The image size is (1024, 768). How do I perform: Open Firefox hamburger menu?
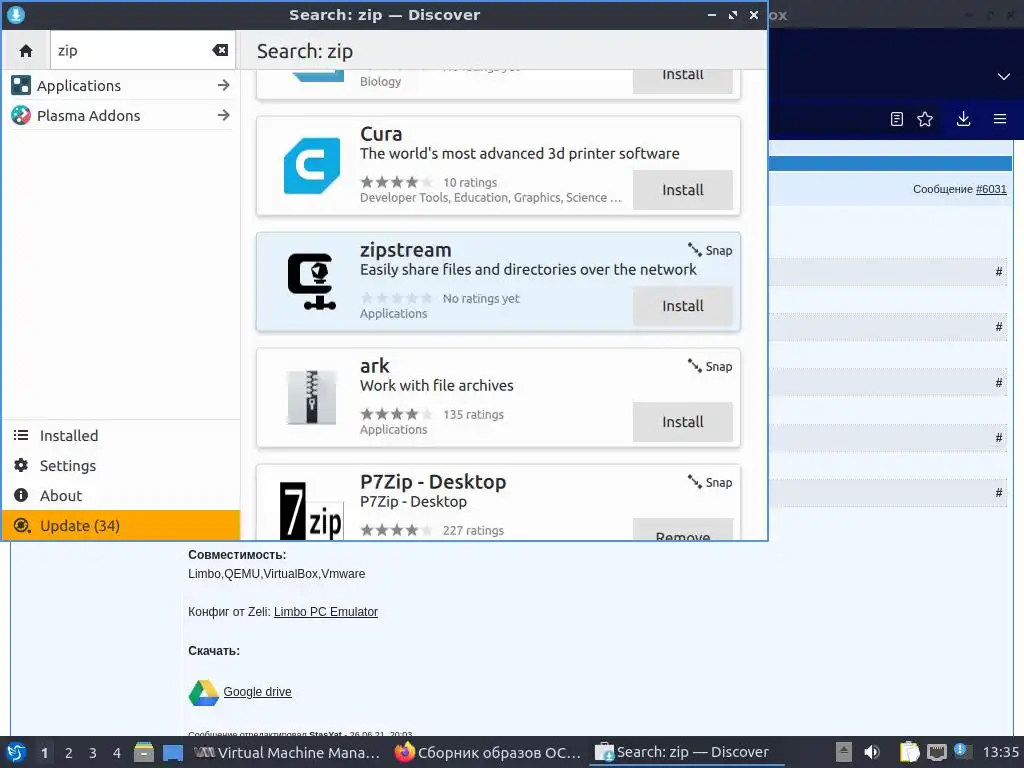click(1000, 119)
